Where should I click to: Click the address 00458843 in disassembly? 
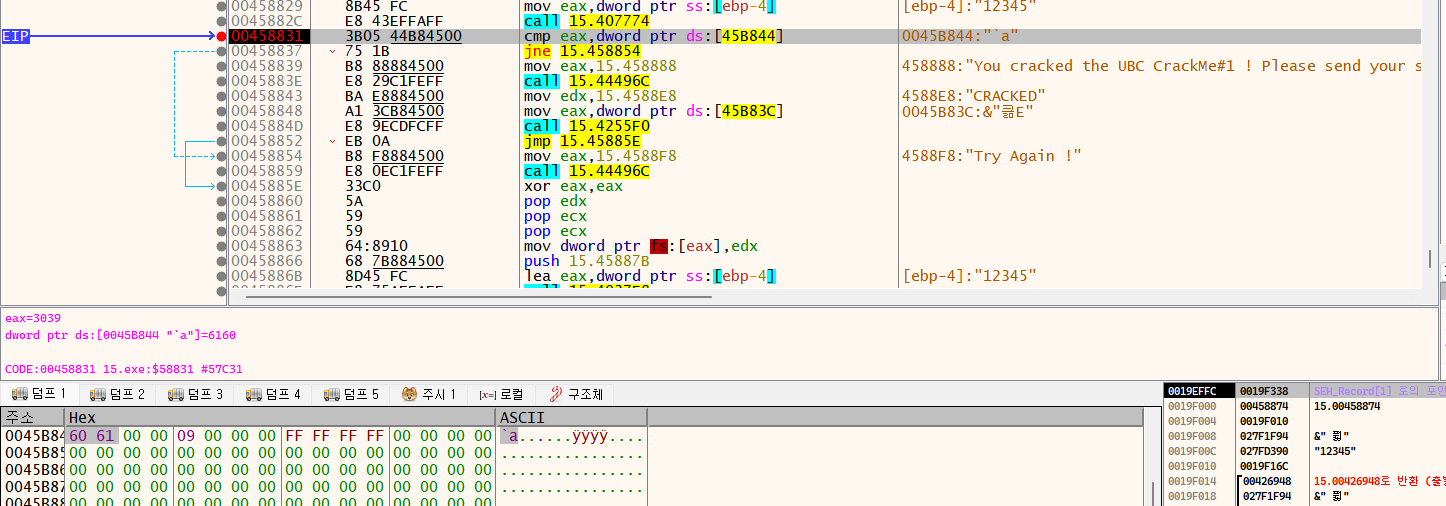(x=266, y=96)
